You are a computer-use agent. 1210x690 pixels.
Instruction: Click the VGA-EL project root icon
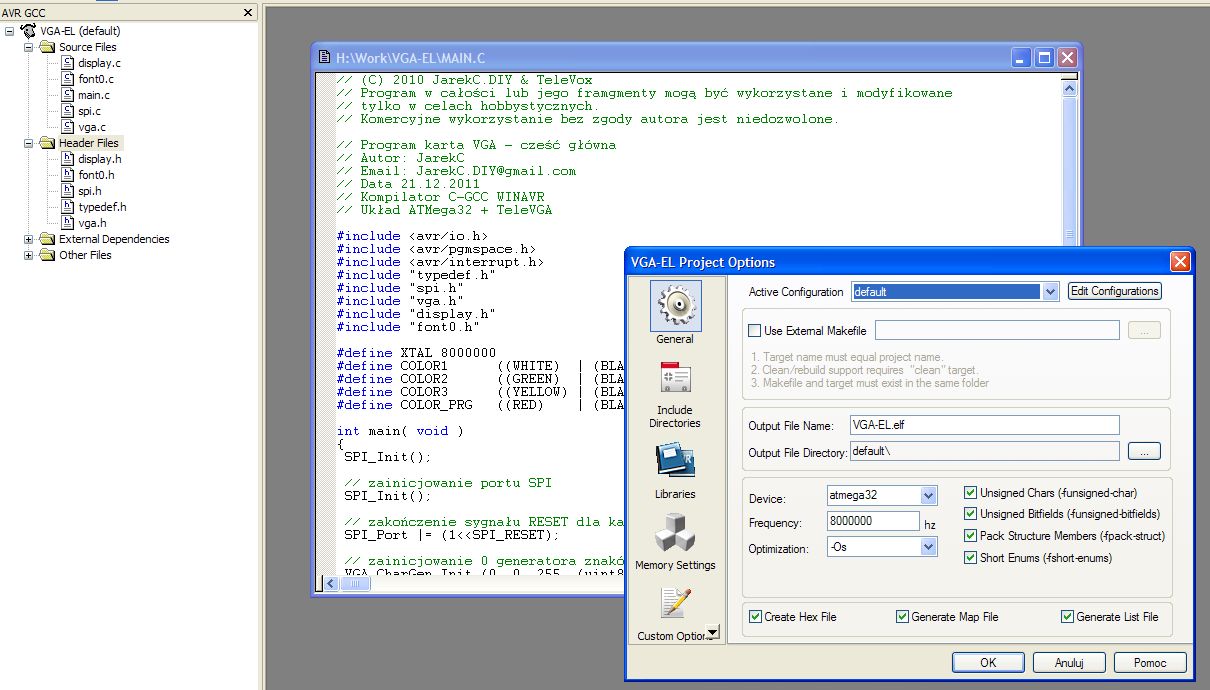pos(27,31)
